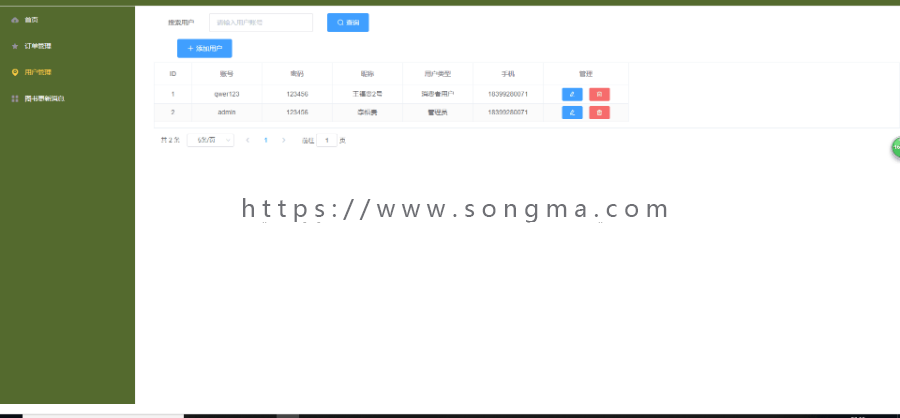Click the ID column header
Image resolution: width=900 pixels, height=418 pixels.
click(173, 74)
